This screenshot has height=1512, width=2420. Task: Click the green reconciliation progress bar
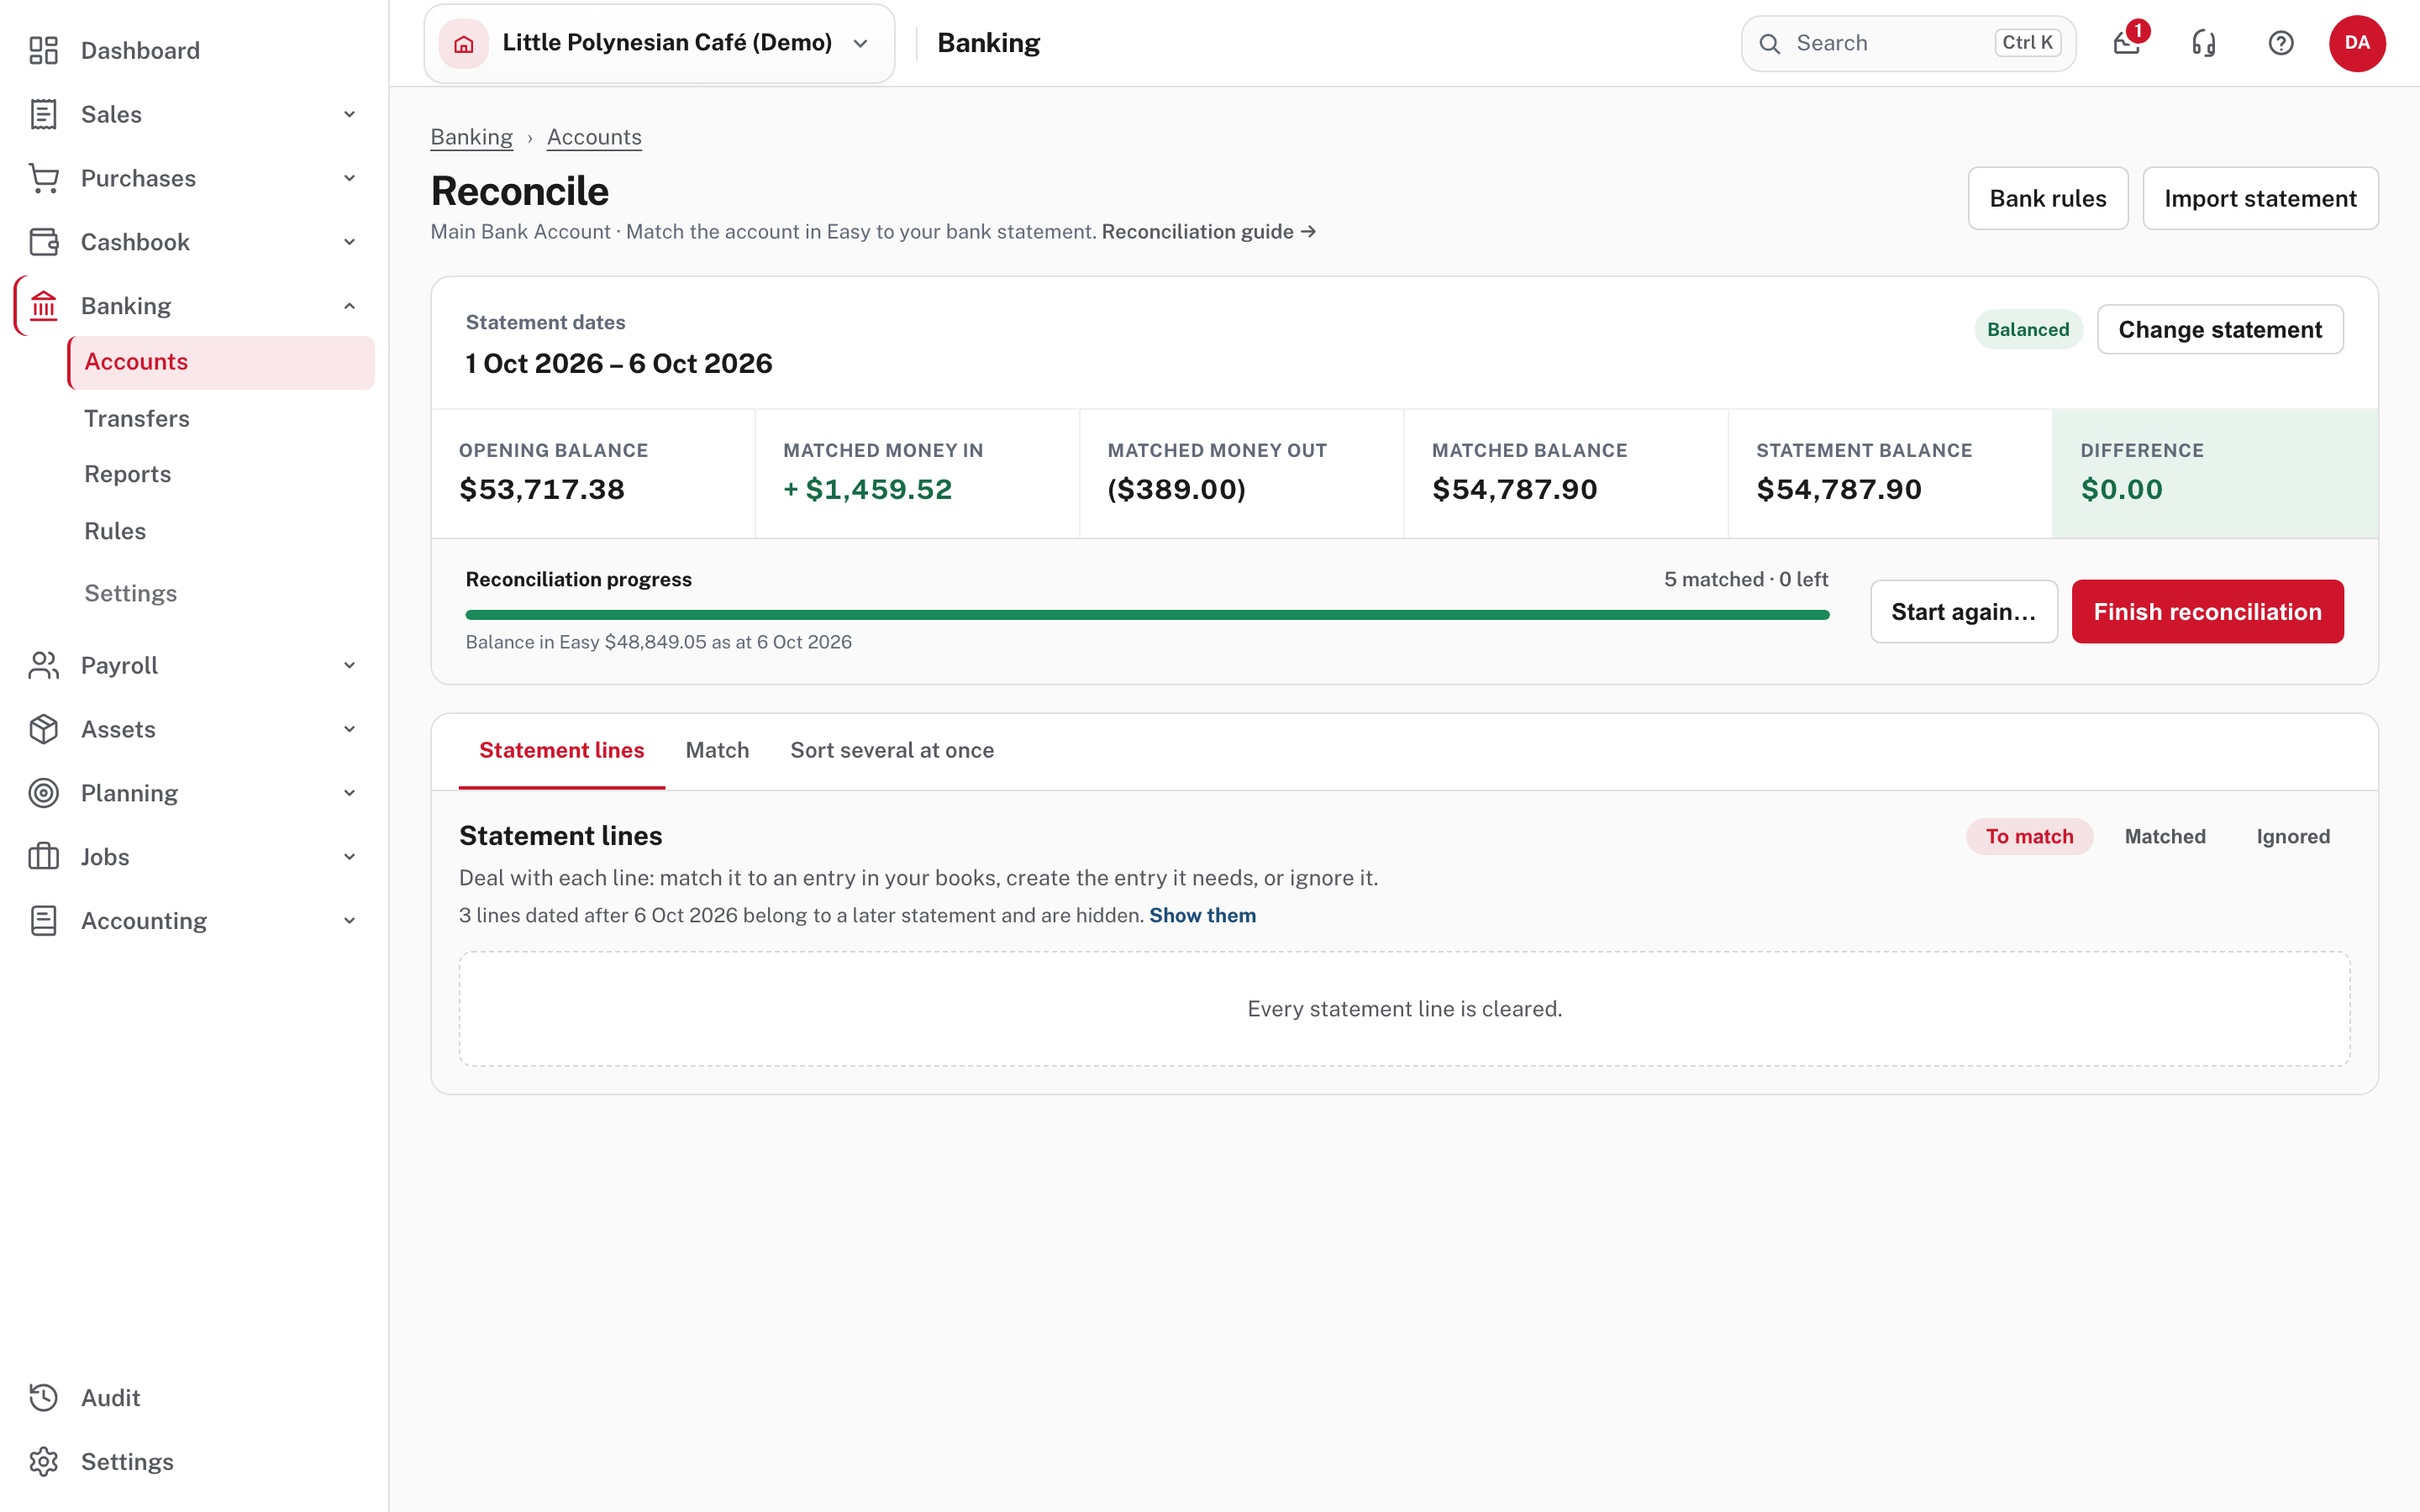point(1147,615)
